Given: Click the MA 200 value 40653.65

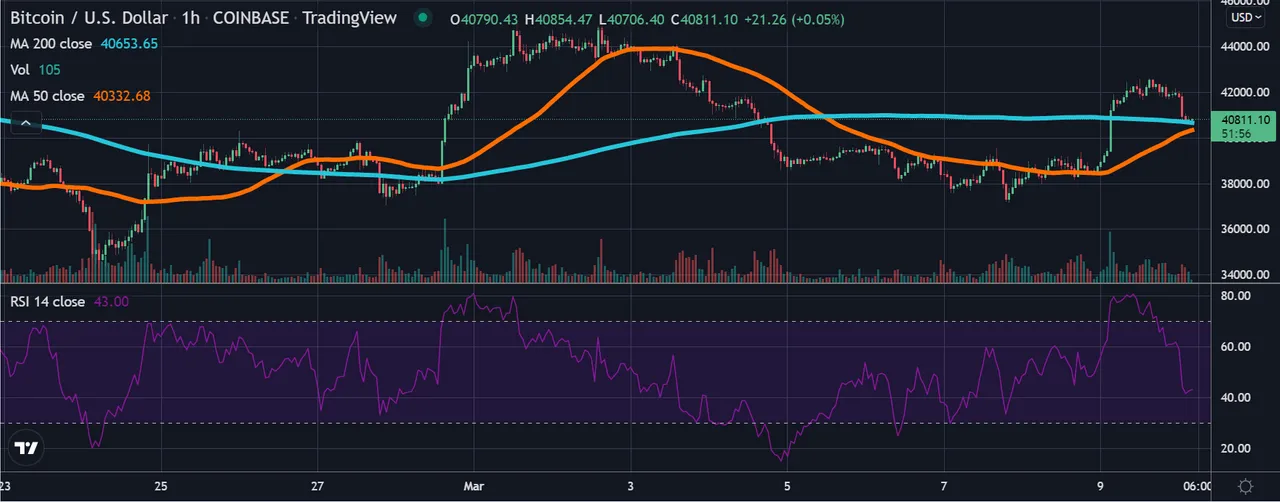Looking at the screenshot, I should (x=127, y=44).
